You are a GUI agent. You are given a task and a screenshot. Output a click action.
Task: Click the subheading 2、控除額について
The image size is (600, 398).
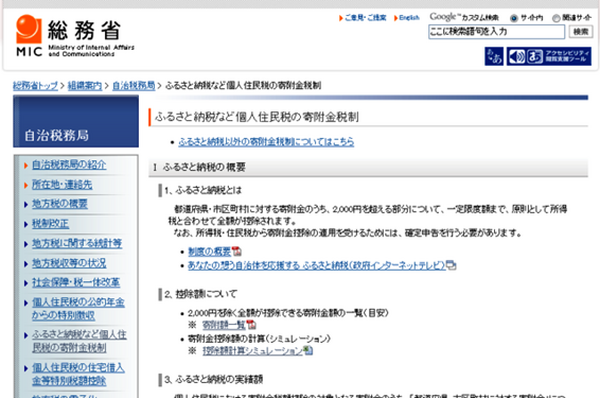pyautogui.click(x=201, y=294)
